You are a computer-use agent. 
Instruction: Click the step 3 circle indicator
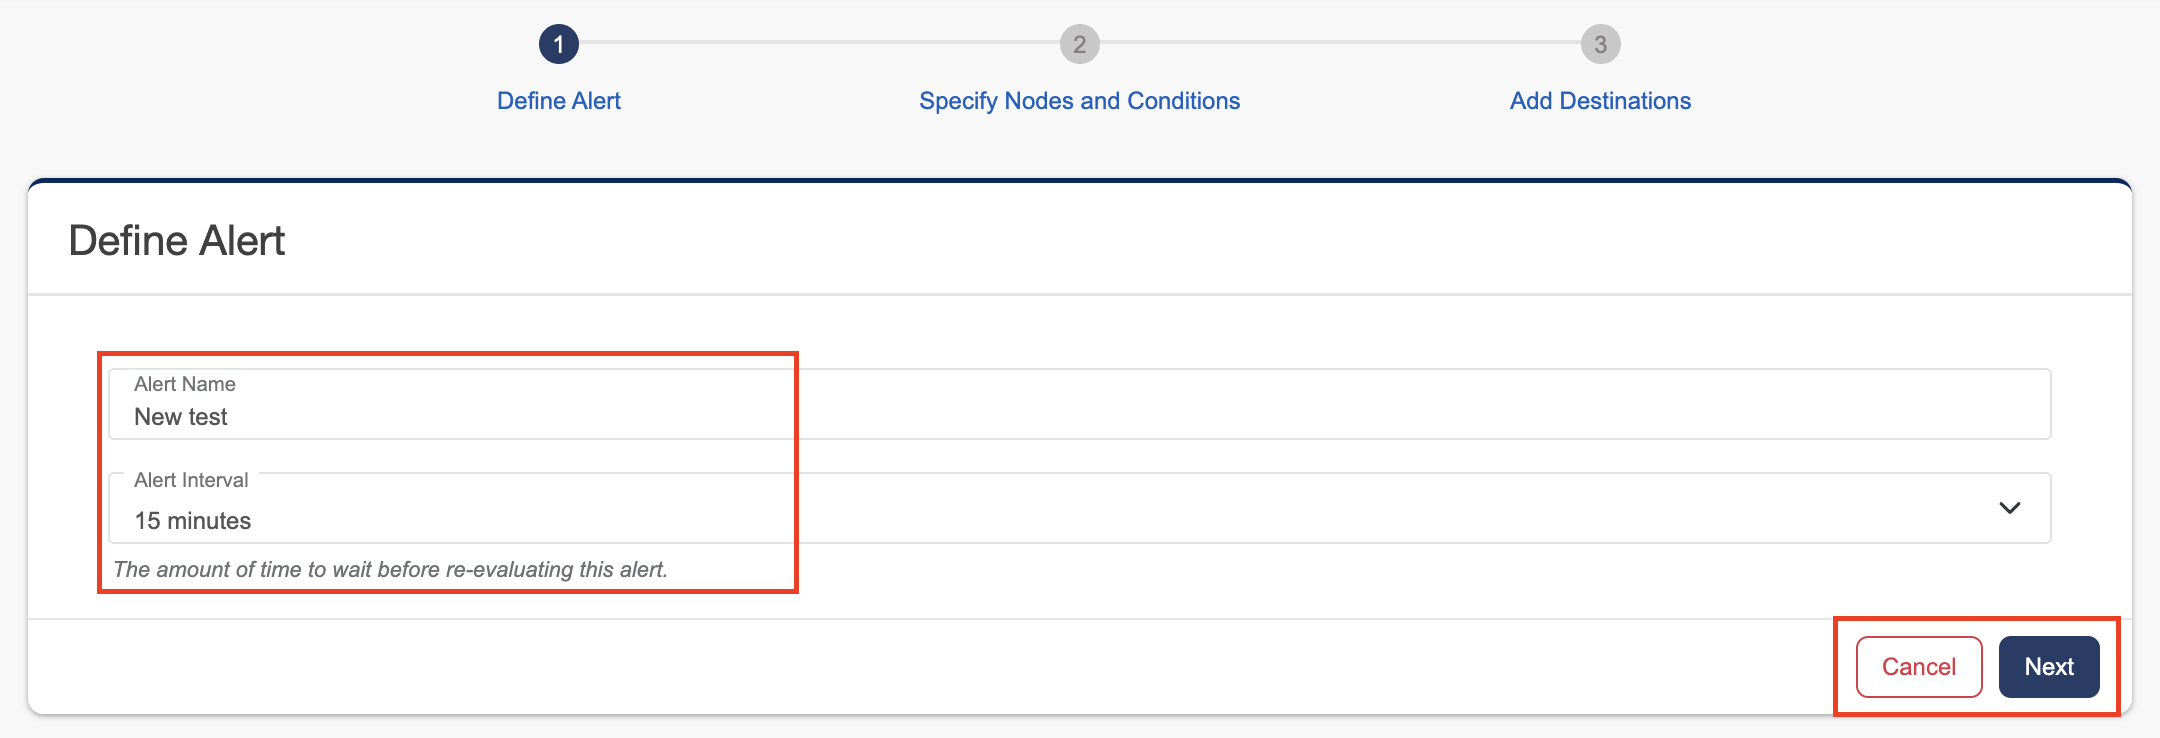pyautogui.click(x=1600, y=44)
